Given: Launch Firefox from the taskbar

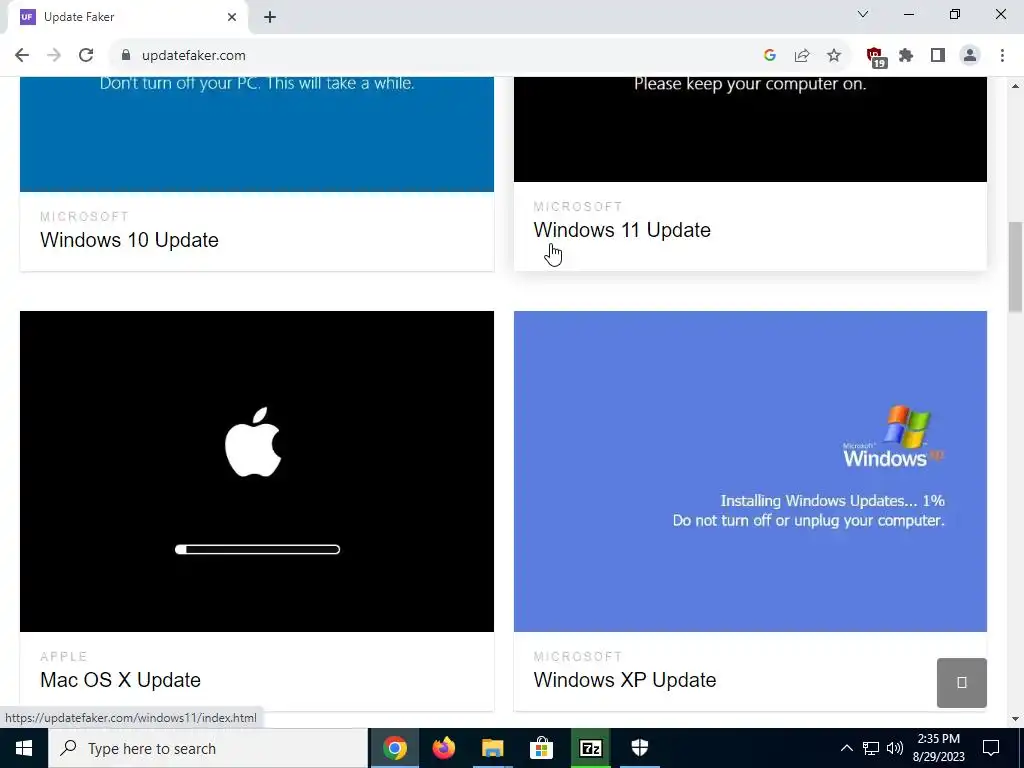Looking at the screenshot, I should pos(443,748).
